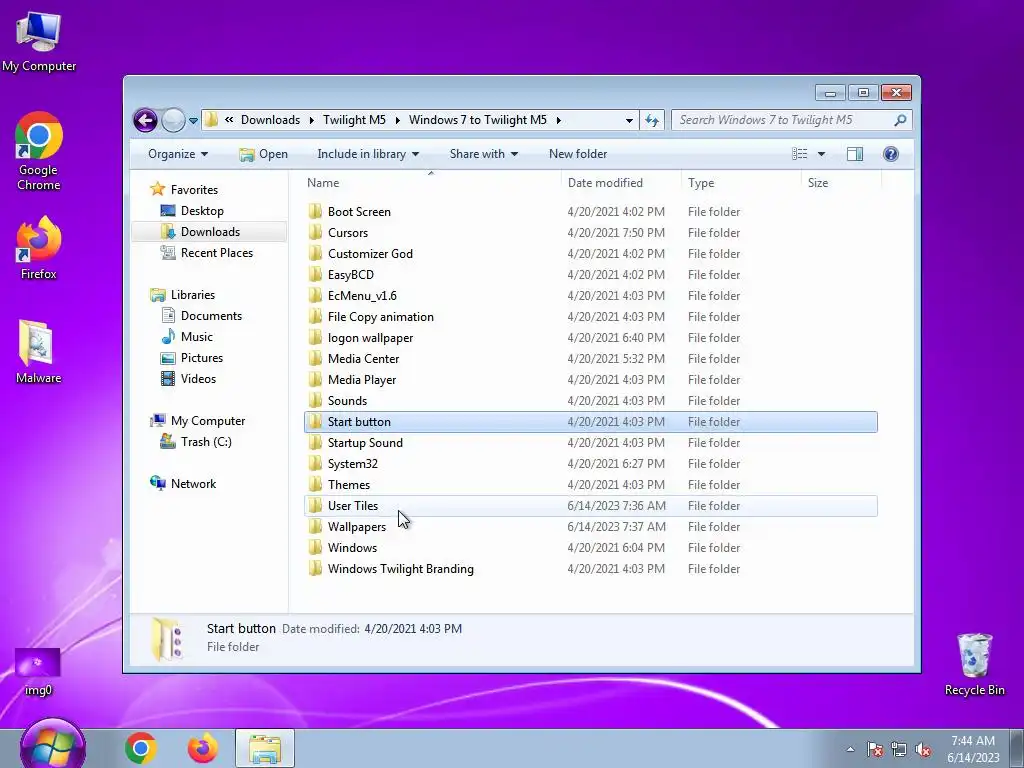Open Desktop in the navigation pane

pyautogui.click(x=202, y=211)
